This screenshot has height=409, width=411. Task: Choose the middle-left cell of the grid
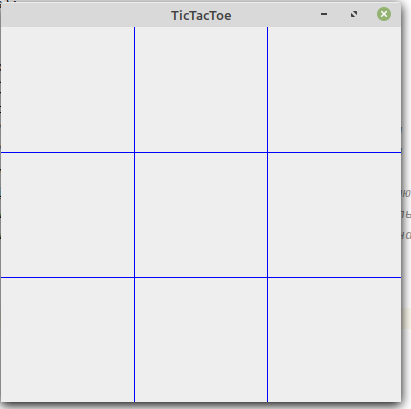click(x=67, y=215)
